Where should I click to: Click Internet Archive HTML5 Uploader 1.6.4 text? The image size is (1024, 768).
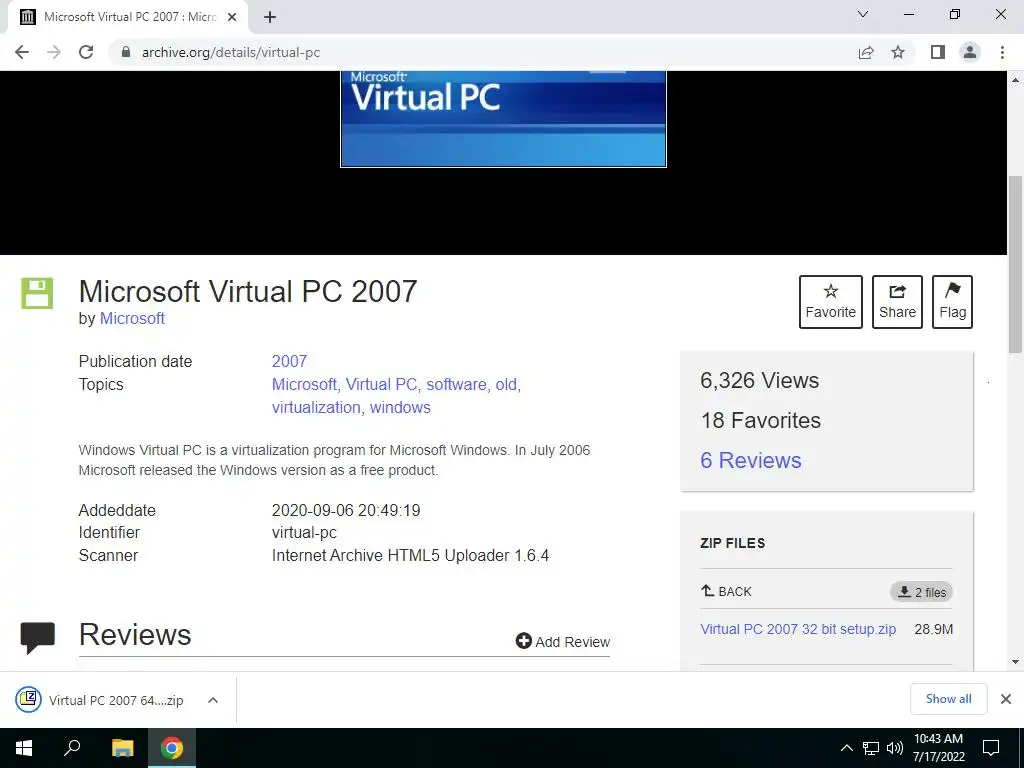coord(410,555)
